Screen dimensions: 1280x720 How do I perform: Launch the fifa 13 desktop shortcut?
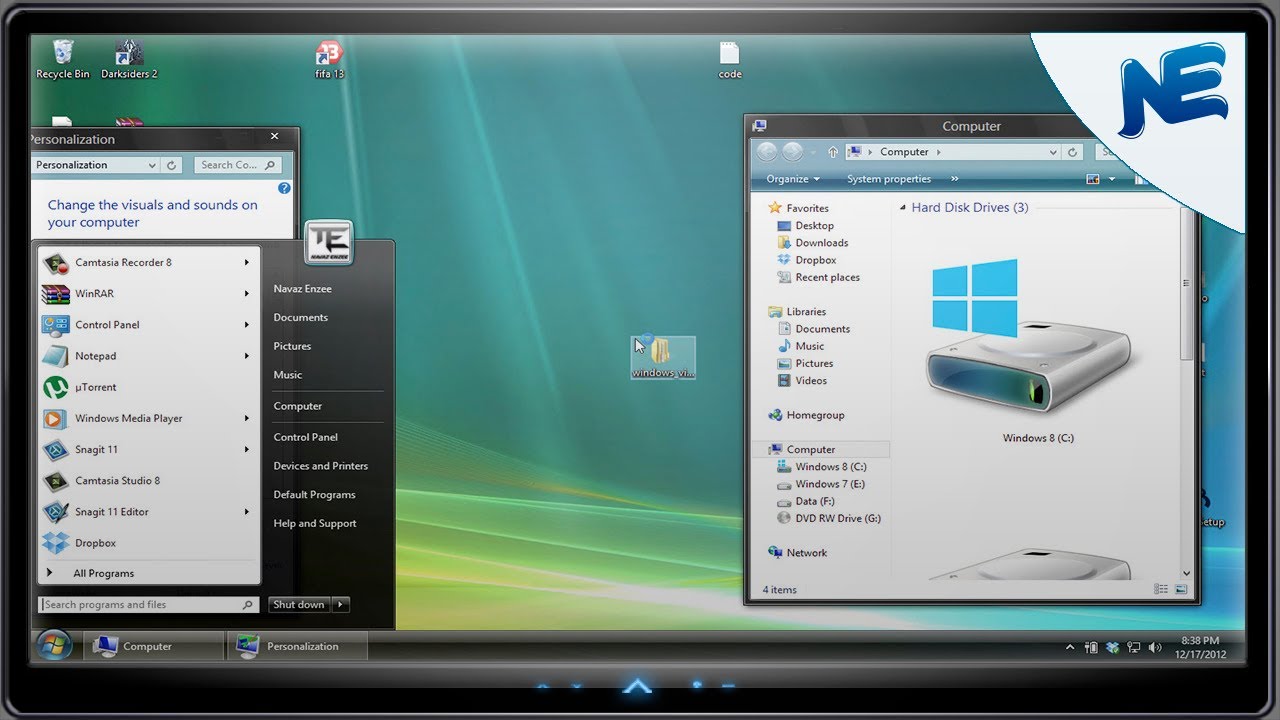(329, 60)
